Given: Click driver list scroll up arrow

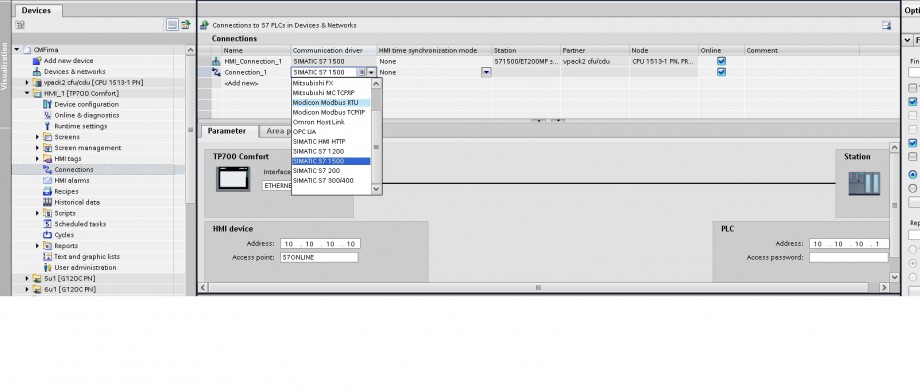Looking at the screenshot, I should [377, 83].
